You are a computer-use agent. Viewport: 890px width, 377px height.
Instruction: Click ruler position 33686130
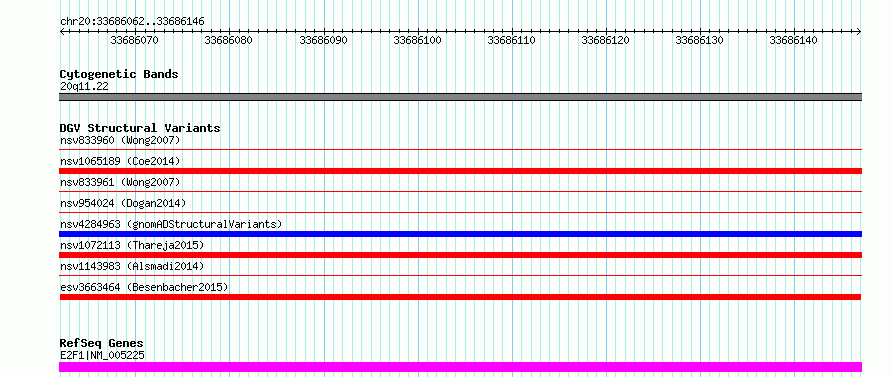[699, 40]
